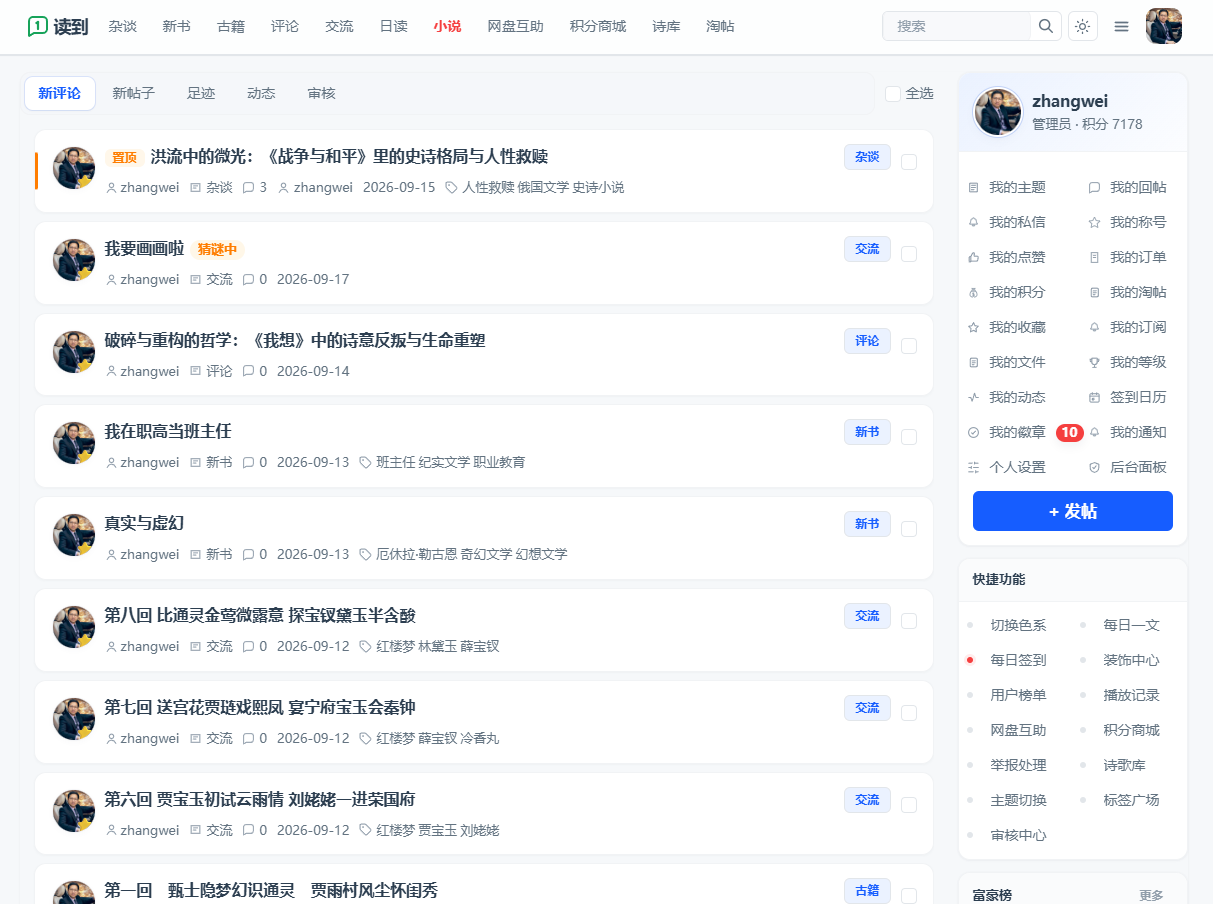1213x904 pixels.
Task: Open the 网盘互助 nav menu item
Action: tap(516, 26)
